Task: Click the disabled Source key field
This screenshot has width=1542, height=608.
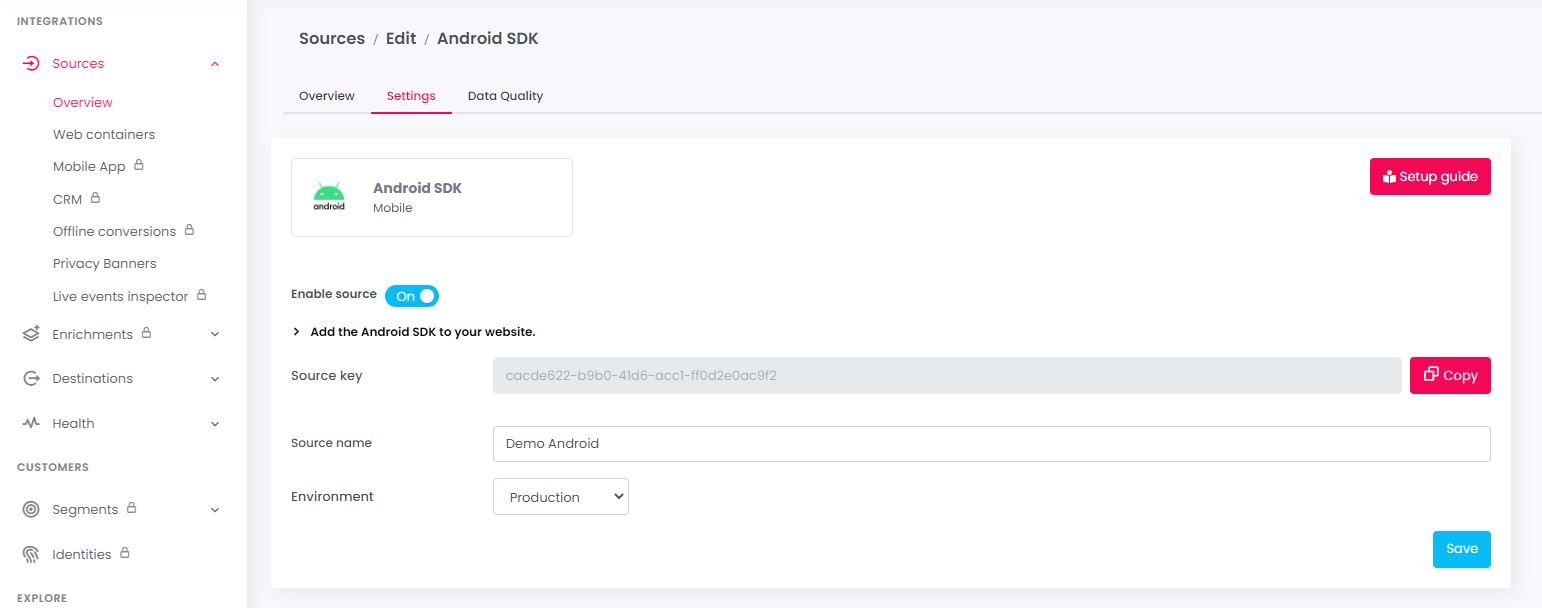Action: click(x=947, y=375)
